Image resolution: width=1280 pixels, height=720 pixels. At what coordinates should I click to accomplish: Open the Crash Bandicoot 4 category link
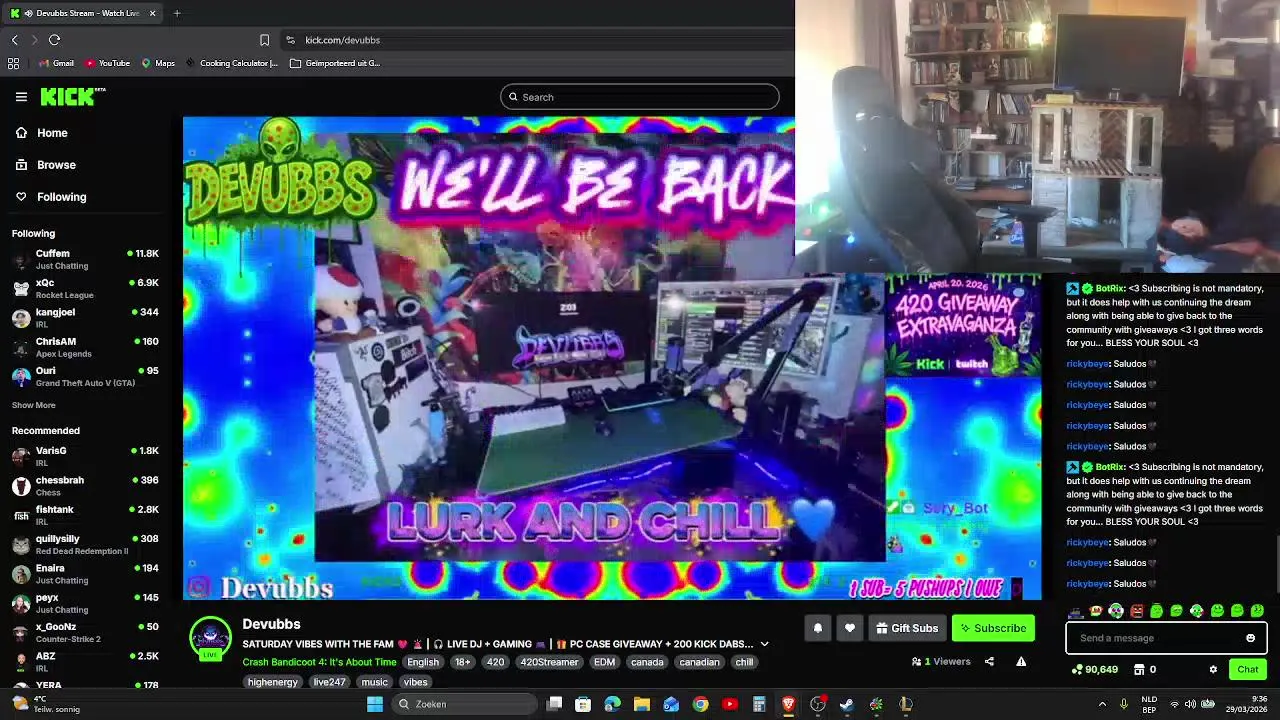pyautogui.click(x=319, y=662)
